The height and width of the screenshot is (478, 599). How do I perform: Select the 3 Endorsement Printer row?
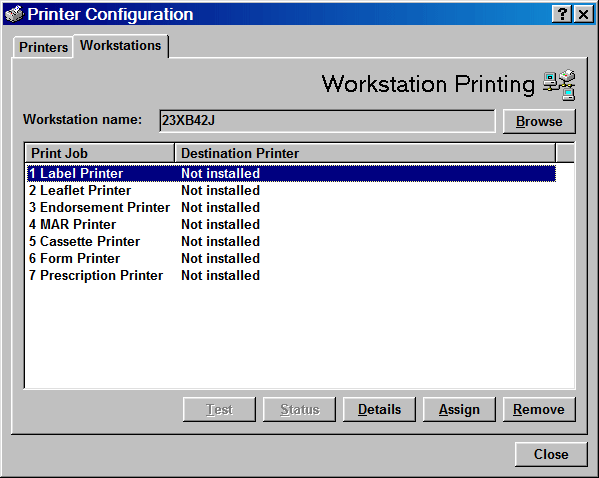click(291, 207)
